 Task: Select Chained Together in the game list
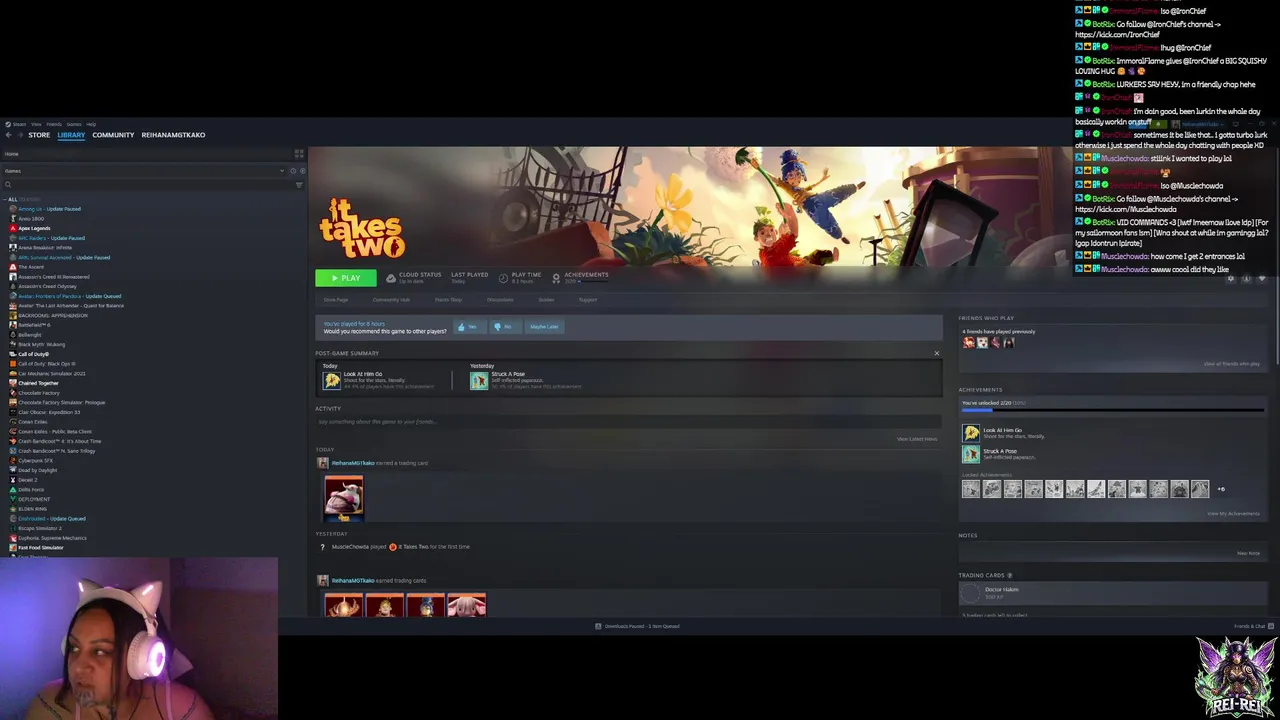[x=38, y=383]
